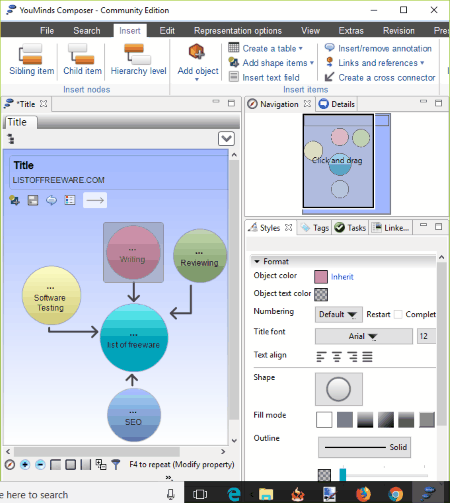This screenshot has width=450, height=503.
Task: Choose the vertical gradient fill mode
Action: 365,420
